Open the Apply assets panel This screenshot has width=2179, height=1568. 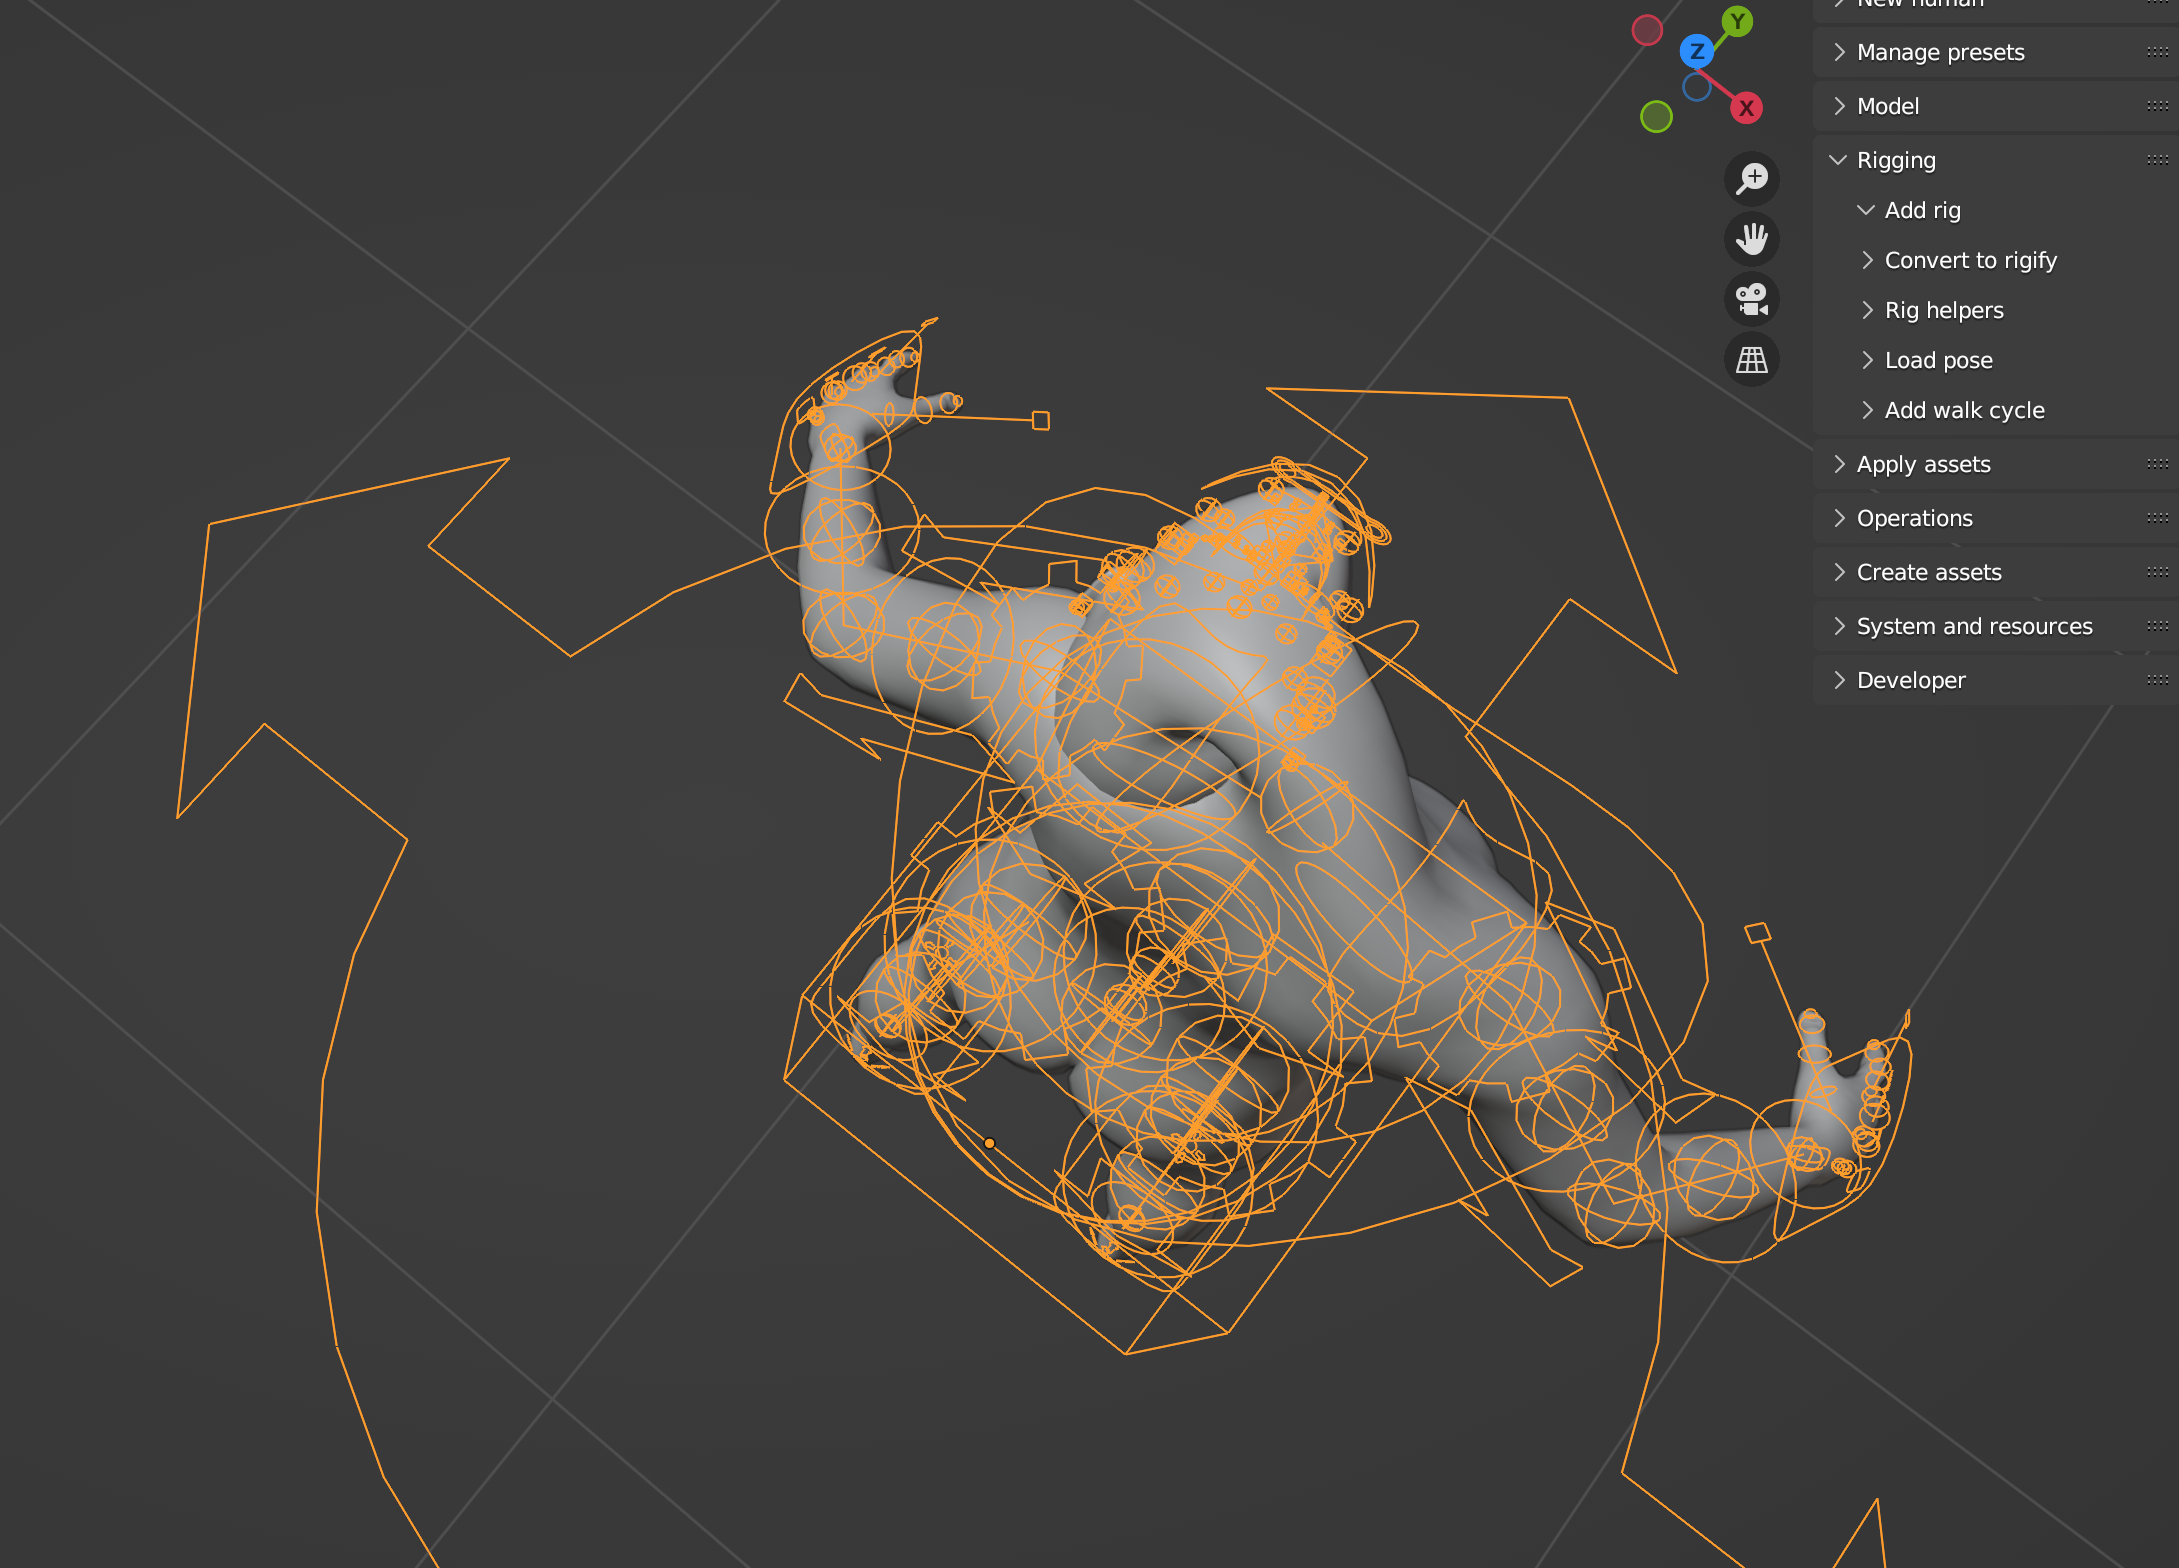point(1922,464)
